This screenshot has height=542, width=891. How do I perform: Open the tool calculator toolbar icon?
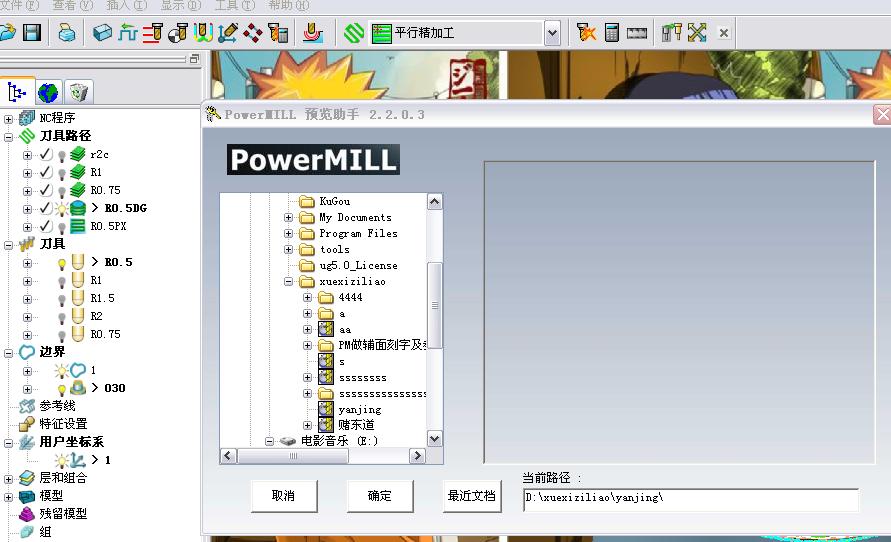point(278,32)
